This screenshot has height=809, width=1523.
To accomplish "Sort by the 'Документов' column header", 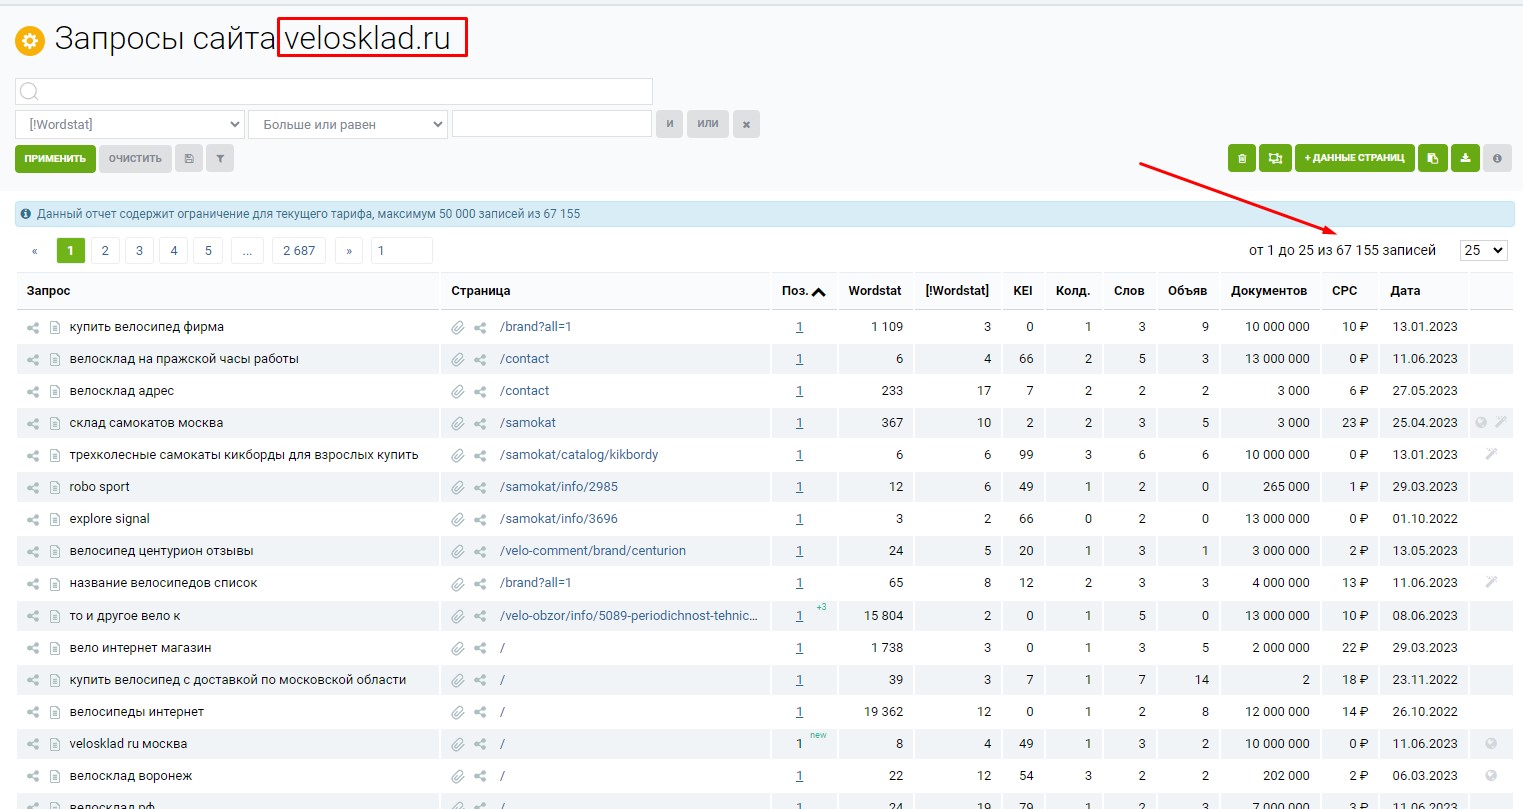I will pos(1269,291).
